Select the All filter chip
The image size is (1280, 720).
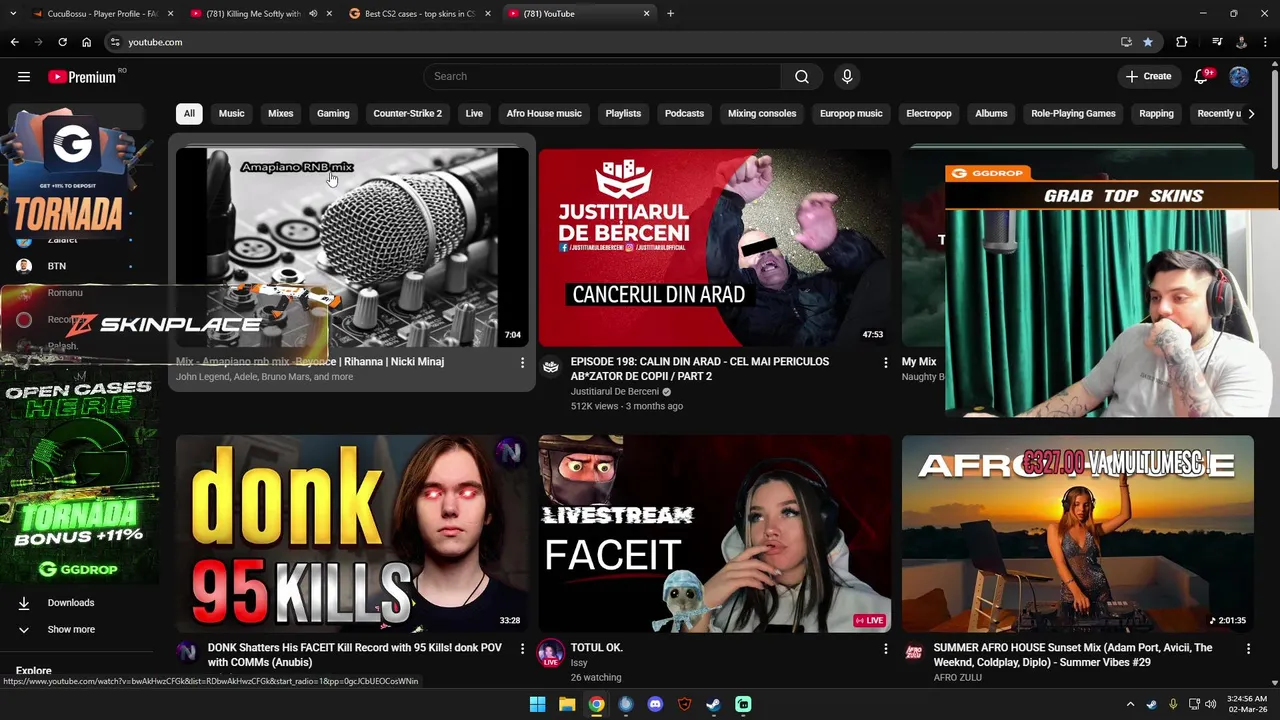pyautogui.click(x=189, y=114)
